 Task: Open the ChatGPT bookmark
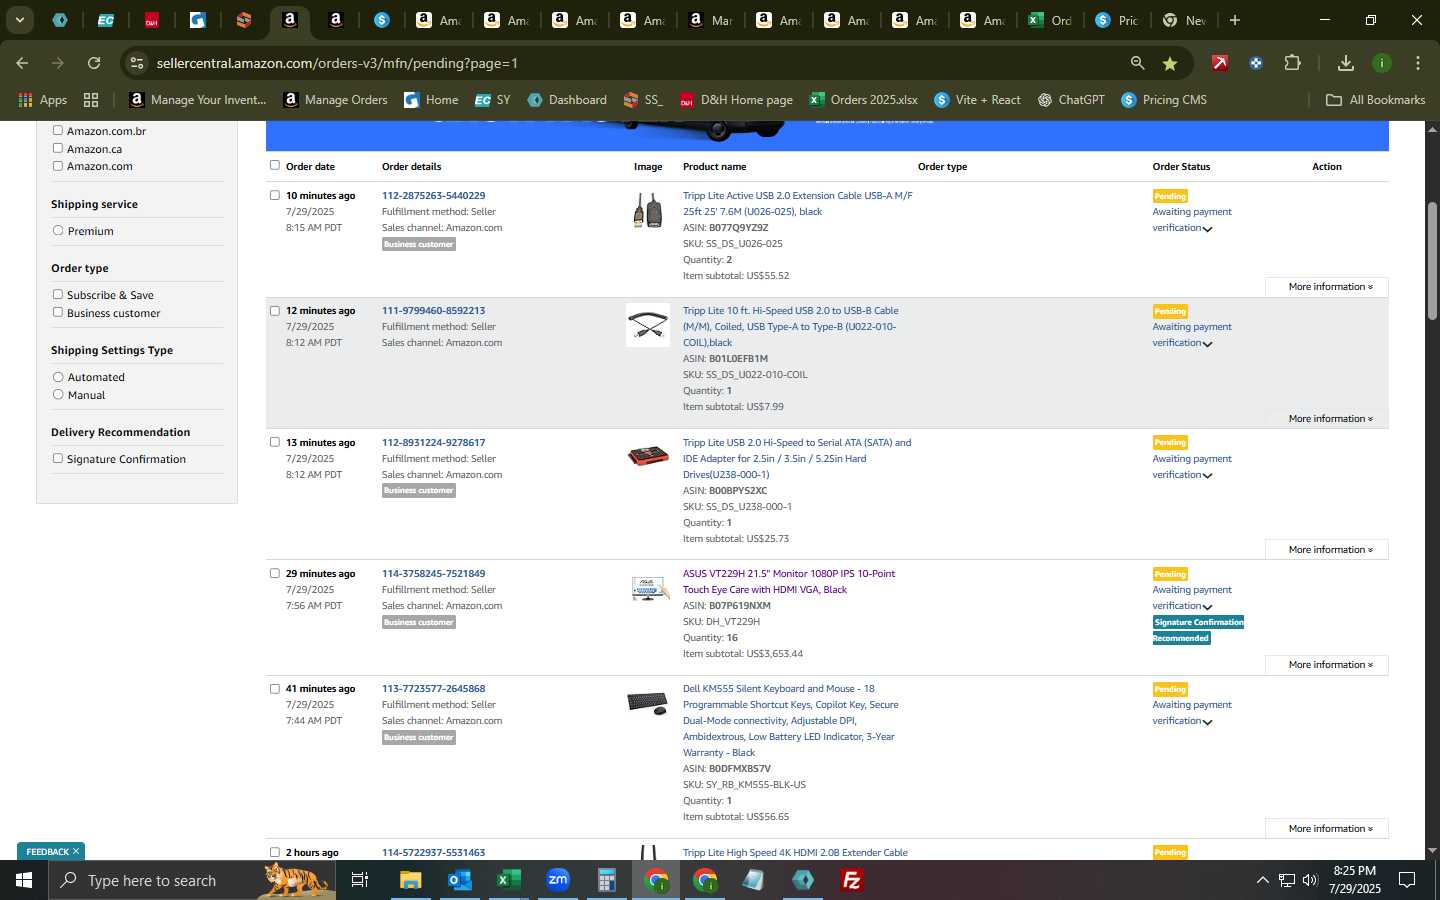click(1071, 100)
